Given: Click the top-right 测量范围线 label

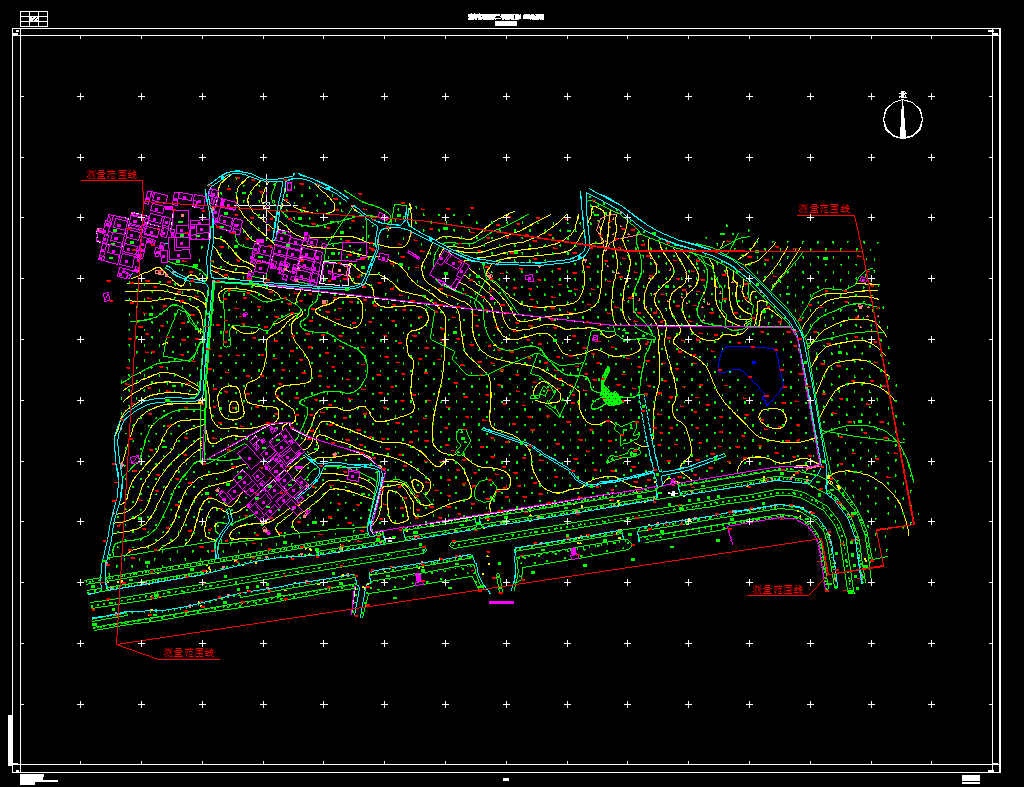Looking at the screenshot, I should pyautogui.click(x=823, y=210).
